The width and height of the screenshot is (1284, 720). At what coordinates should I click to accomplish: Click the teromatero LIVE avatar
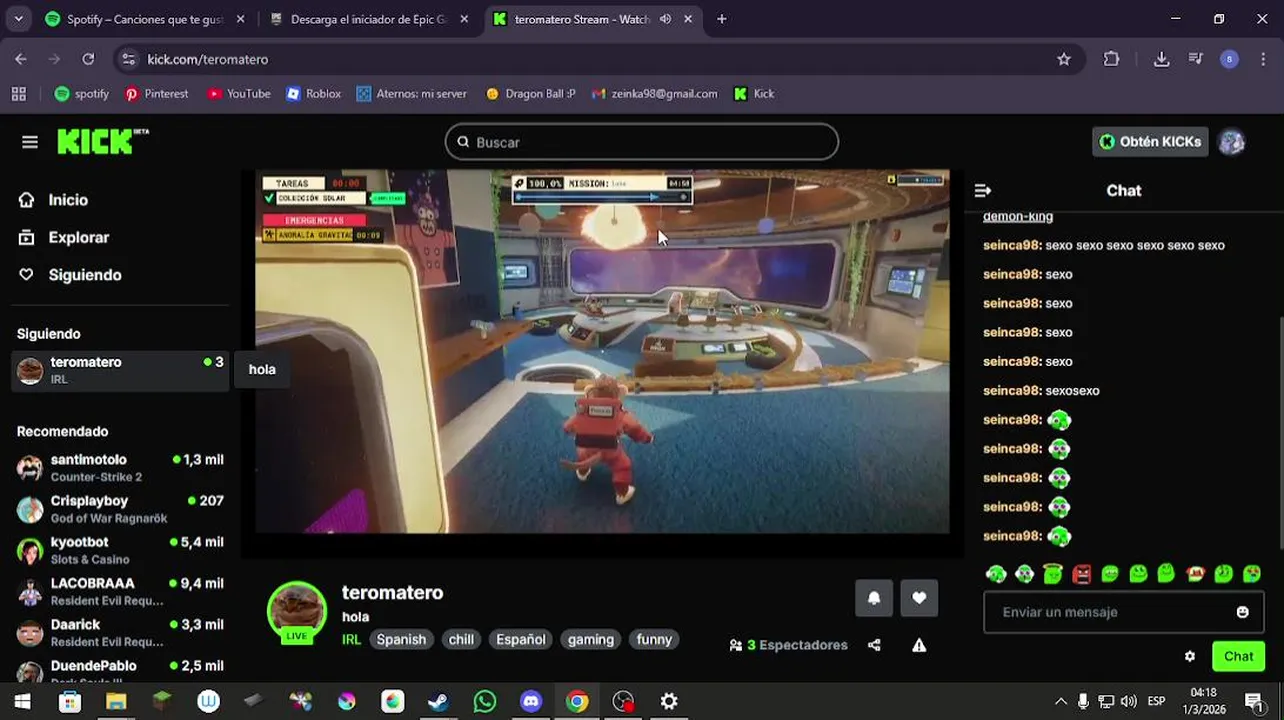point(296,611)
